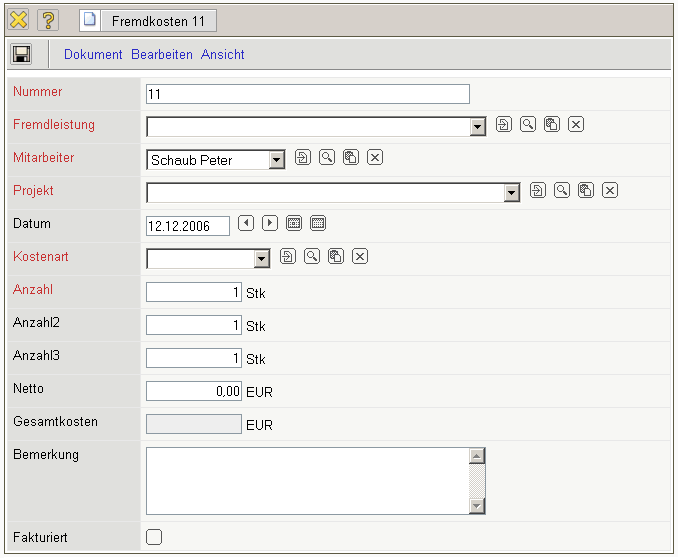Click the Ansicht menu link

(x=222, y=55)
